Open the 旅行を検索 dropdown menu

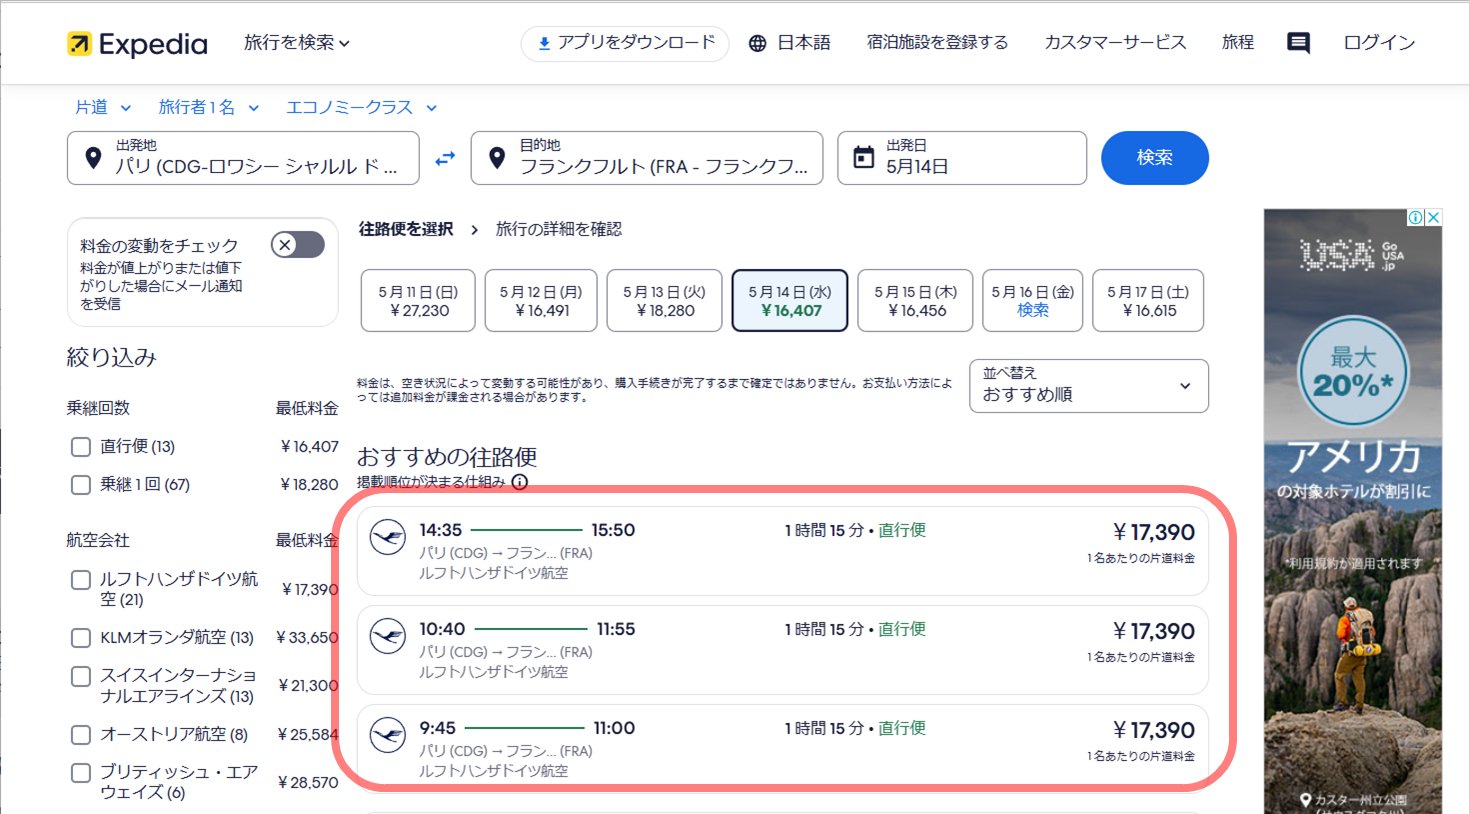tap(297, 43)
